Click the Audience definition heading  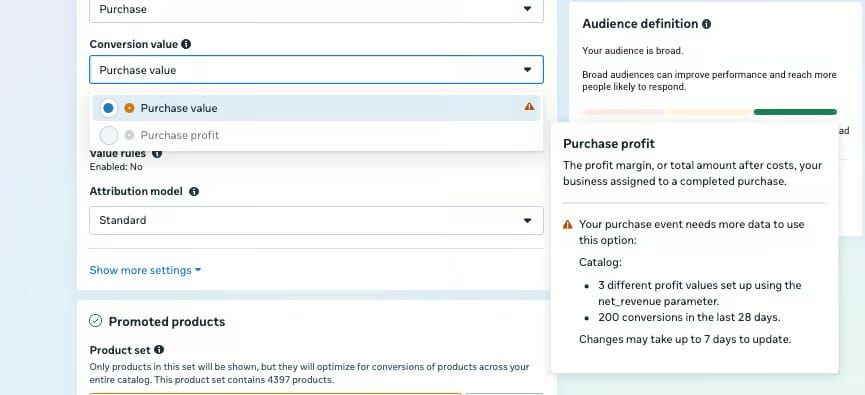[x=640, y=24]
